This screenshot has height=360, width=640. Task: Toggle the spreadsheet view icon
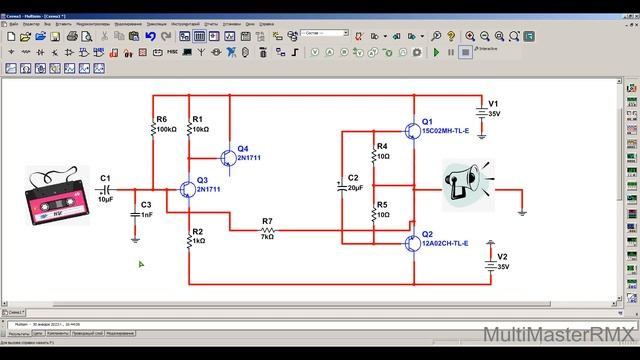click(199, 36)
